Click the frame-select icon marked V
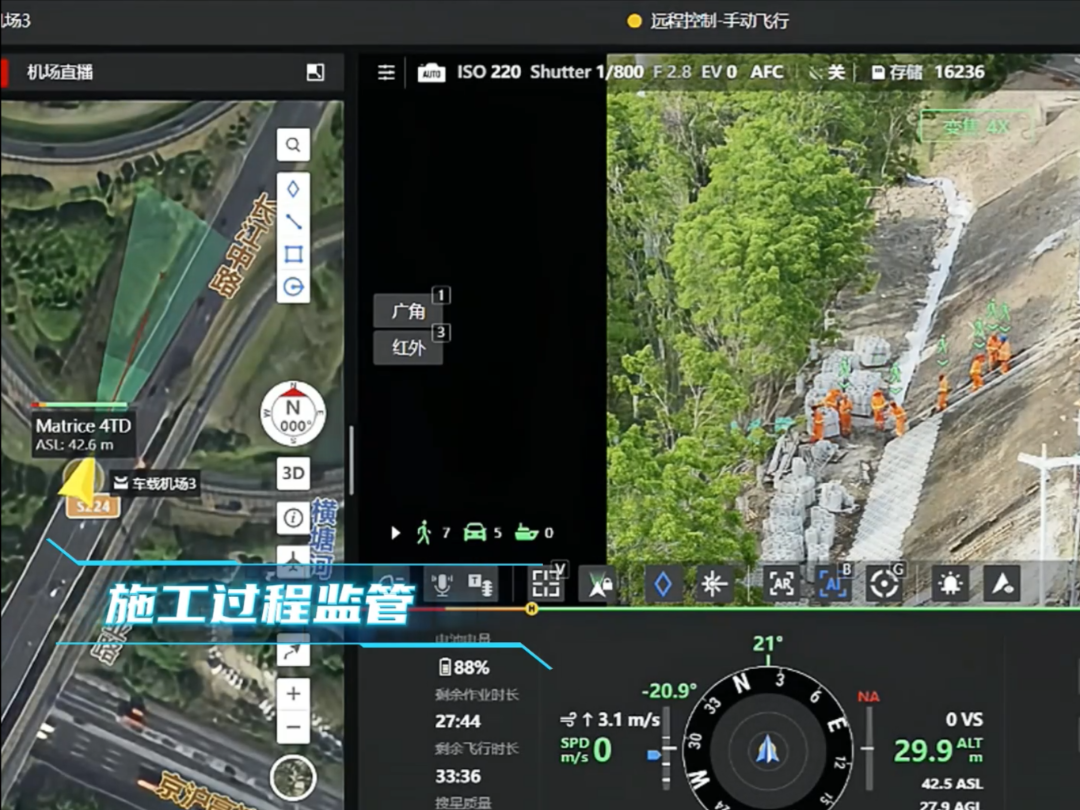Image resolution: width=1080 pixels, height=810 pixels. pos(546,584)
